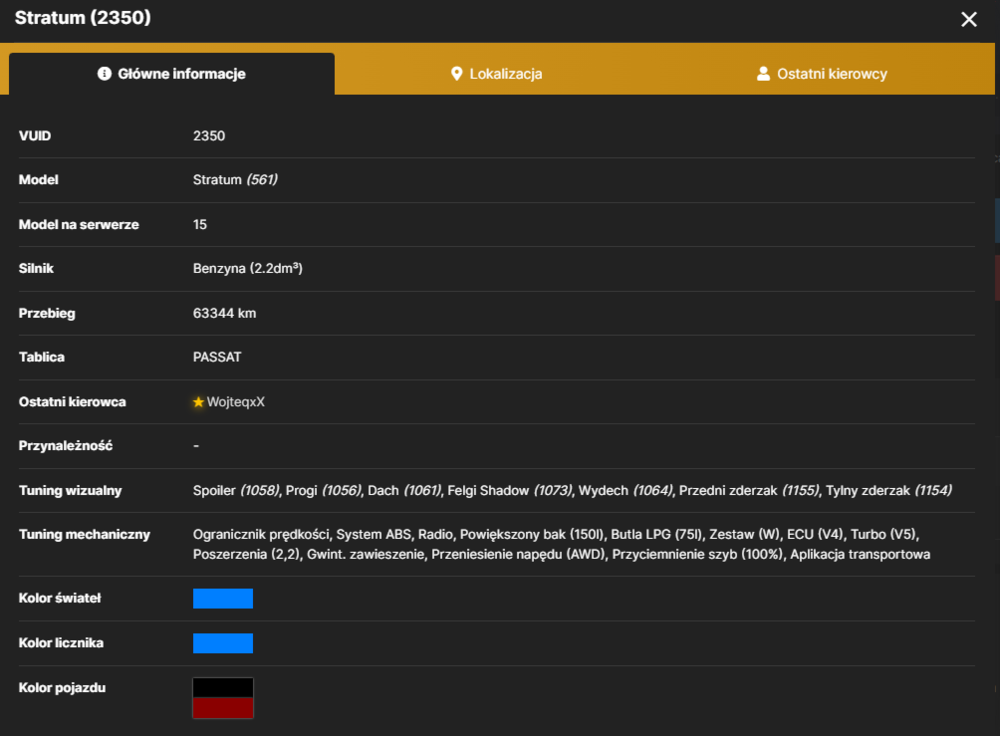Viewport: 1000px width, 736px height.
Task: Click the Dach (1061) entry
Action: click(x=404, y=490)
